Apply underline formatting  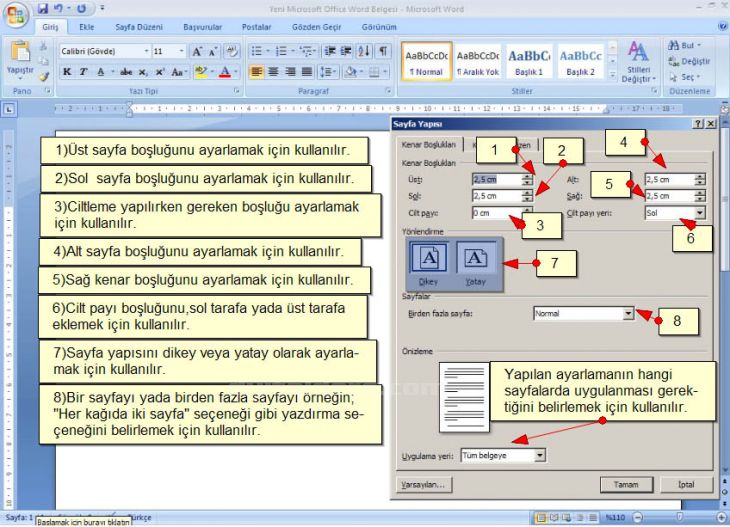click(101, 72)
